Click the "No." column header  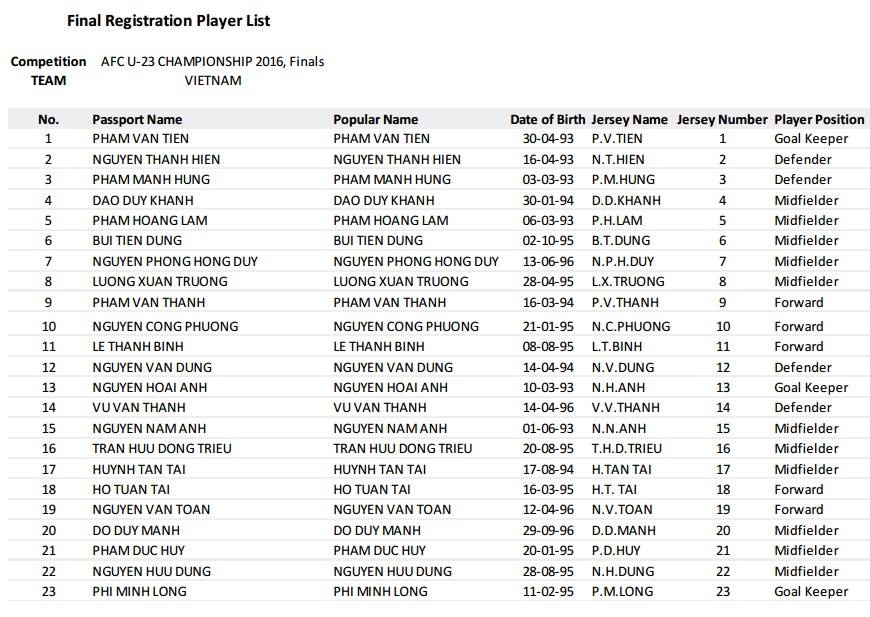coord(48,119)
